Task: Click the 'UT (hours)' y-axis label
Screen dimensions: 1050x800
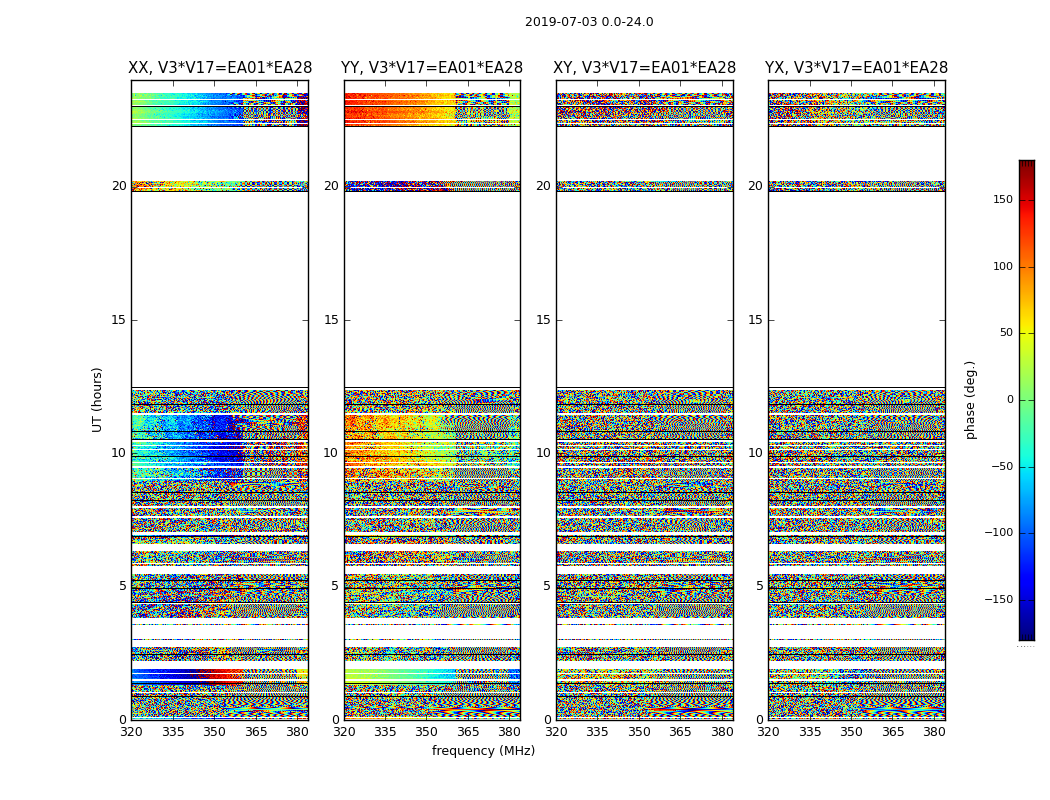Action: [97, 400]
